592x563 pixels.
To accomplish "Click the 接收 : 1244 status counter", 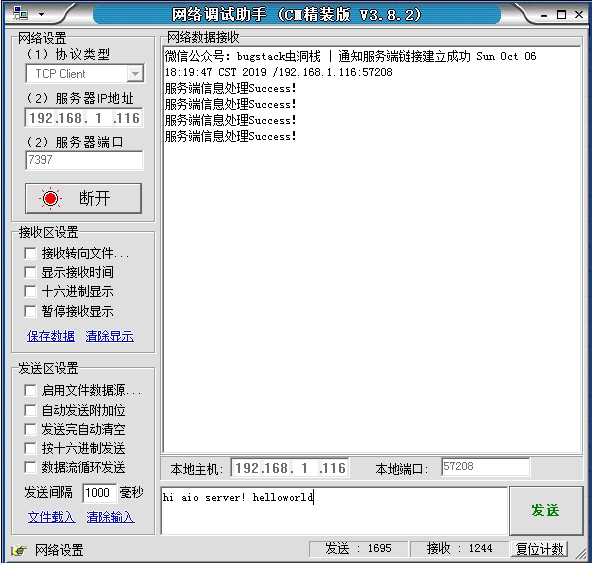I will (459, 549).
